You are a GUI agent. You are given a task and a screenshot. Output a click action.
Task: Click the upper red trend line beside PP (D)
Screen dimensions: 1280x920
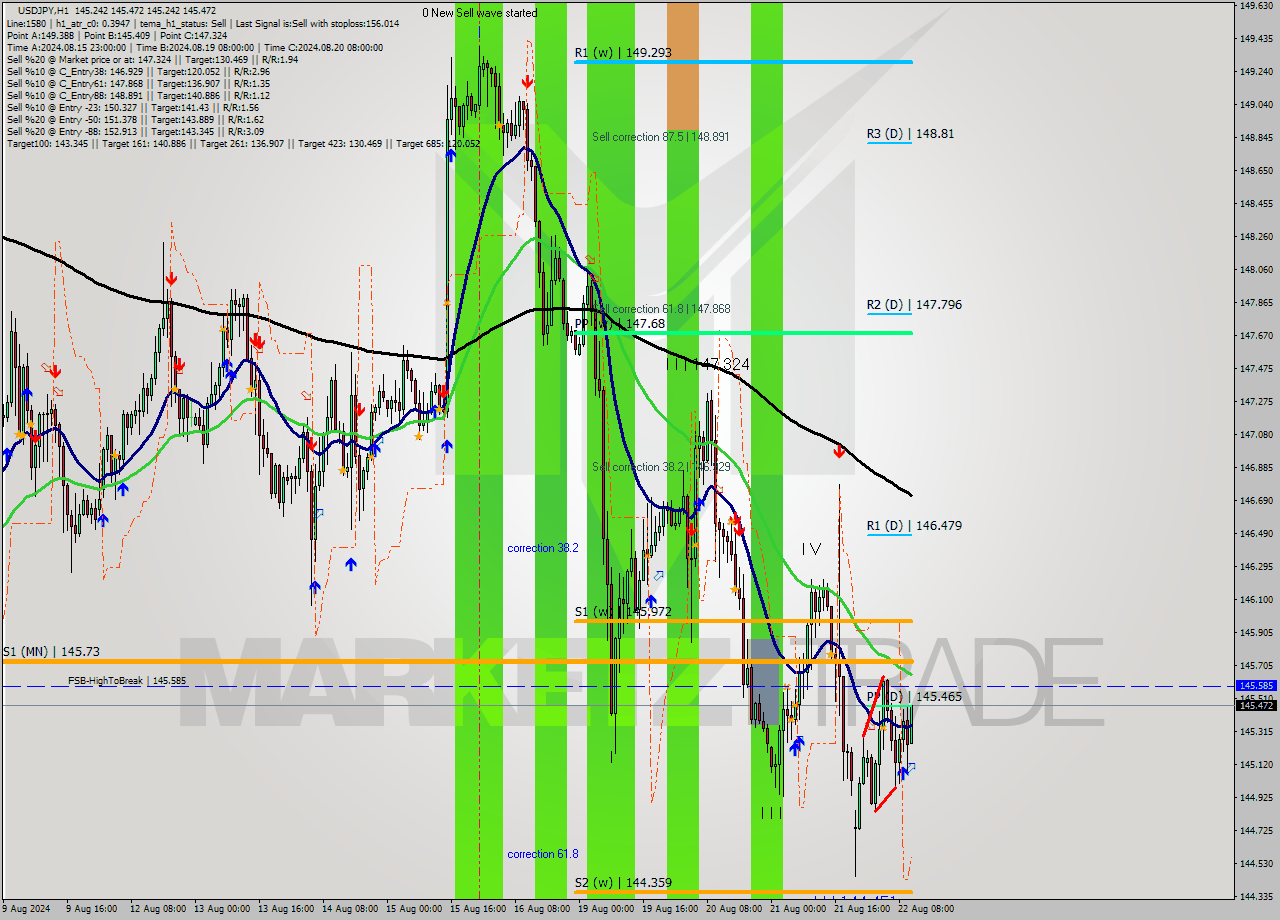874,707
